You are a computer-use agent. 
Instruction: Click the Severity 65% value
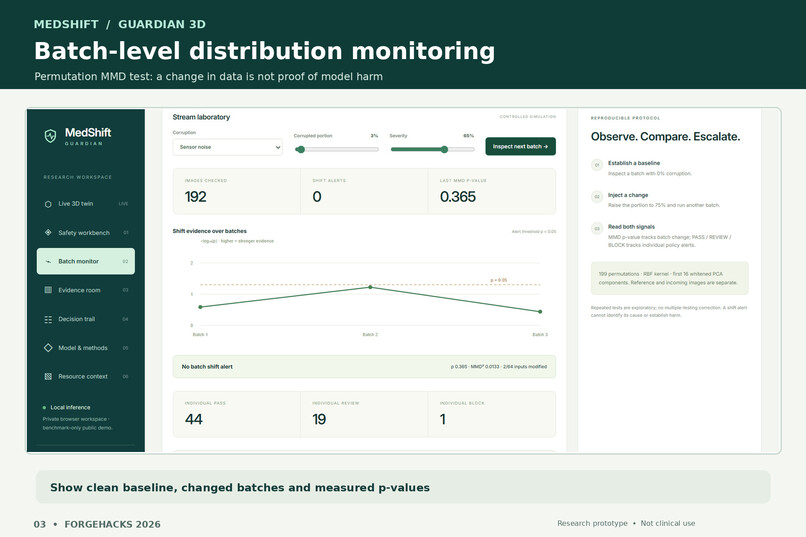point(468,136)
